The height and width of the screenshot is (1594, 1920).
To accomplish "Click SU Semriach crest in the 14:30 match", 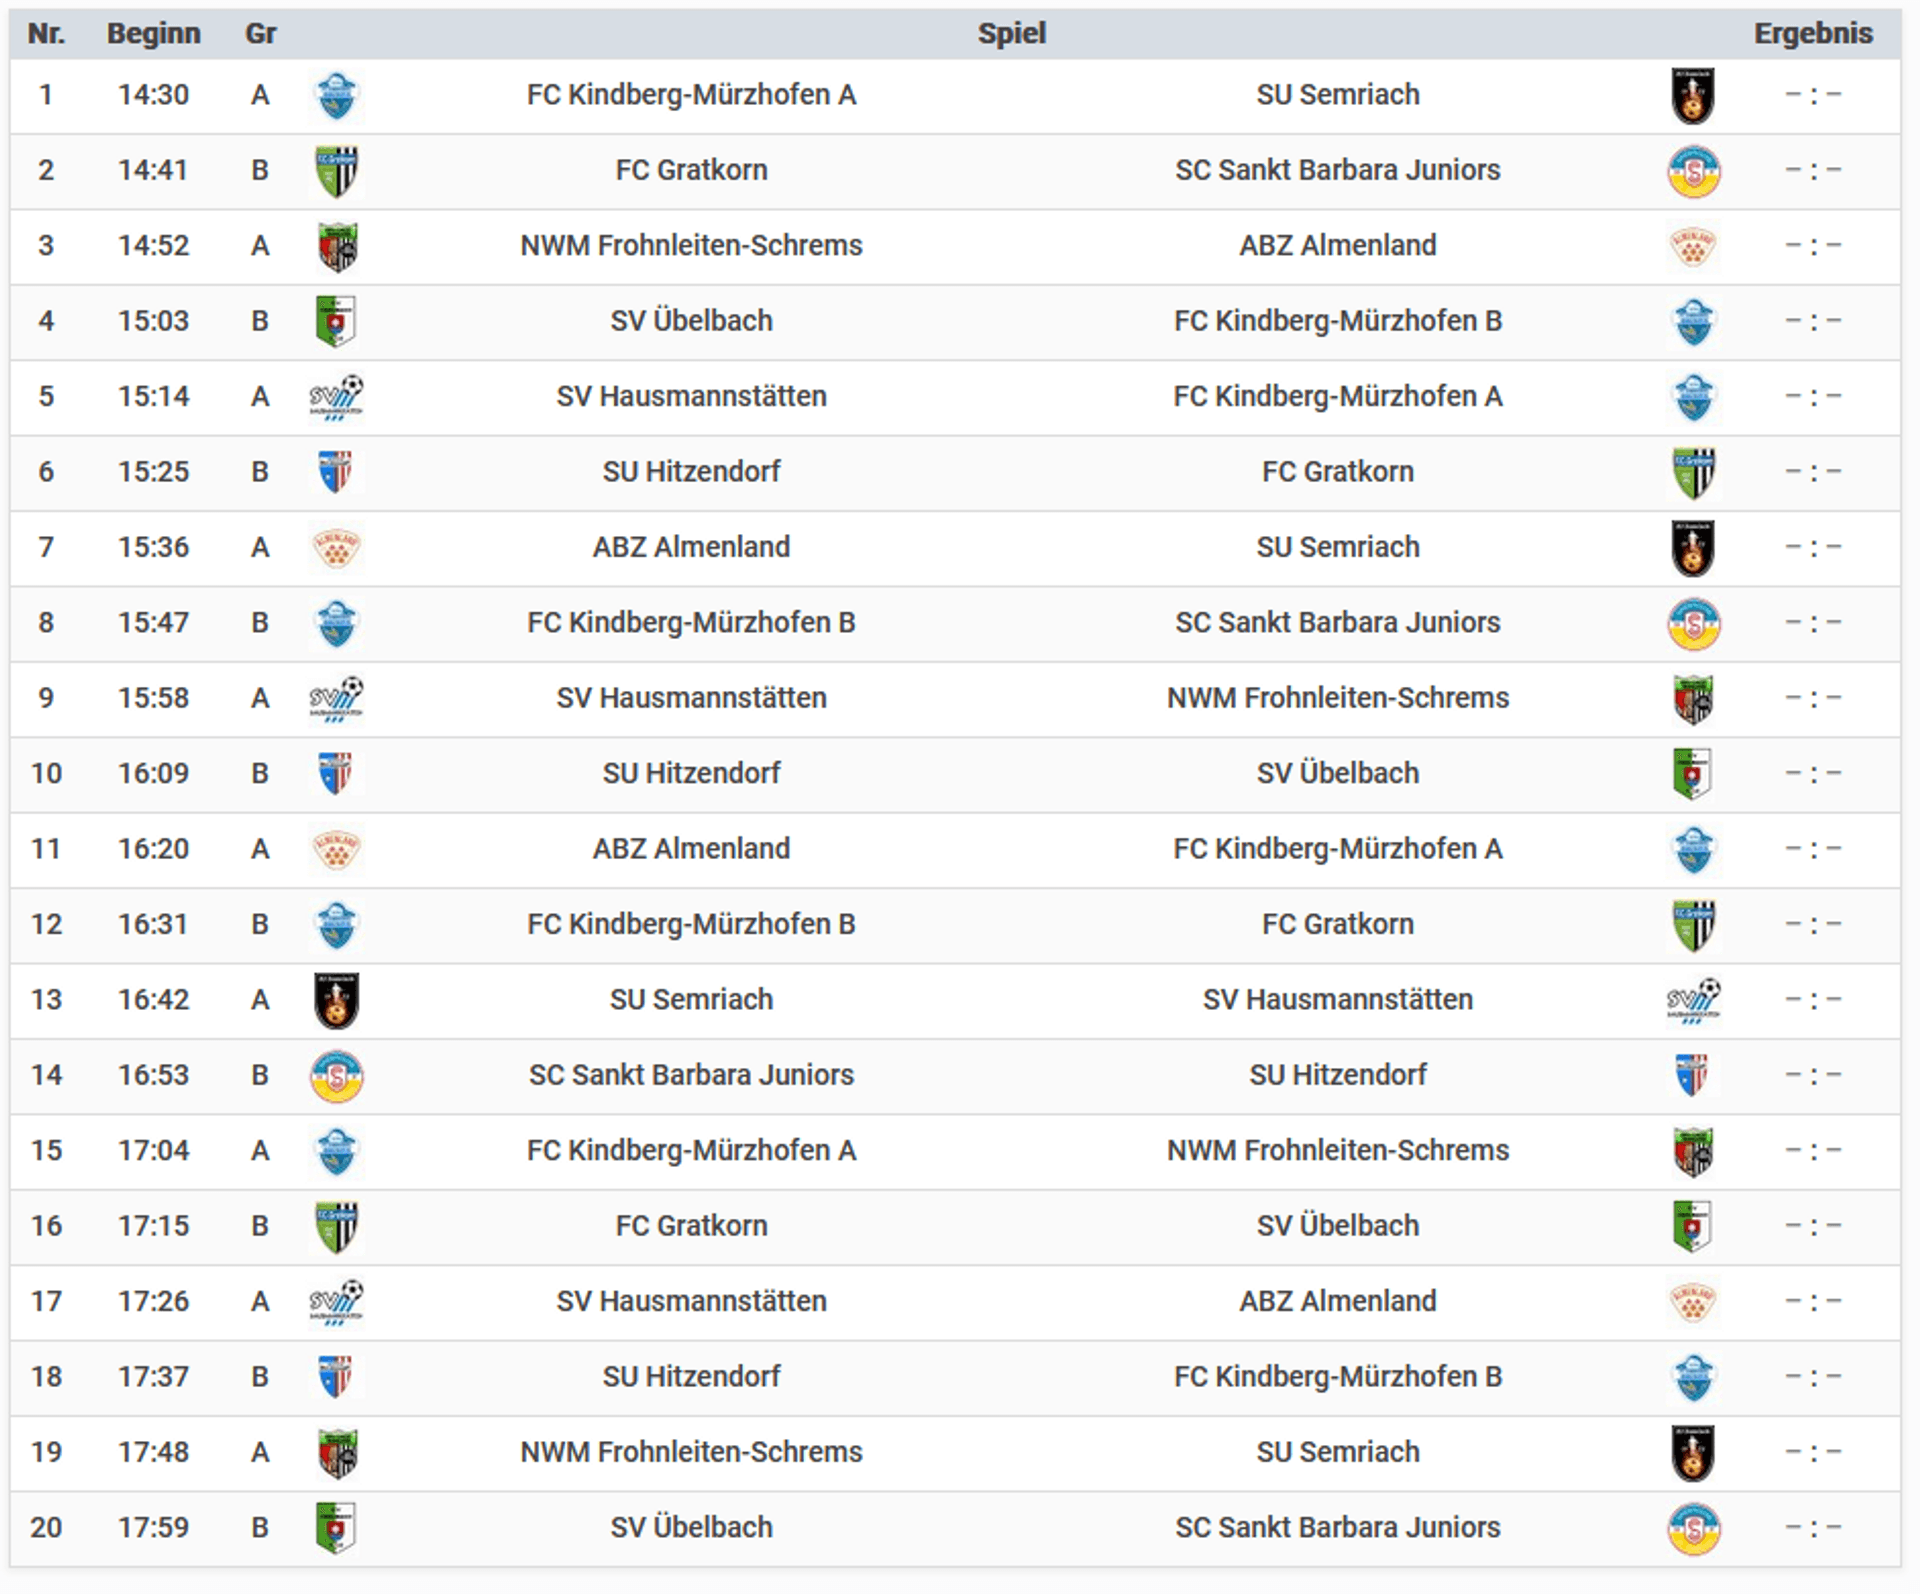I will (1692, 96).
